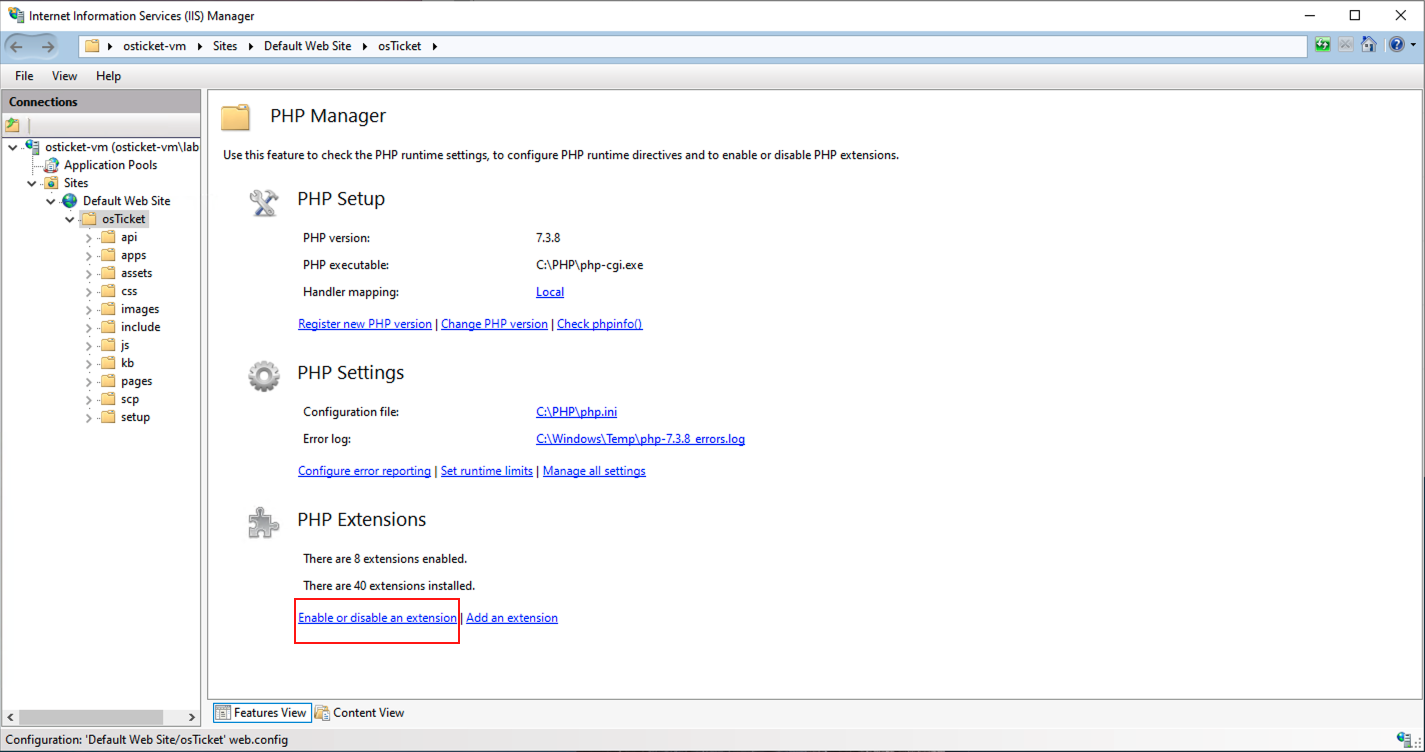
Task: Click the Default Web Site globe icon
Action: click(x=70, y=201)
